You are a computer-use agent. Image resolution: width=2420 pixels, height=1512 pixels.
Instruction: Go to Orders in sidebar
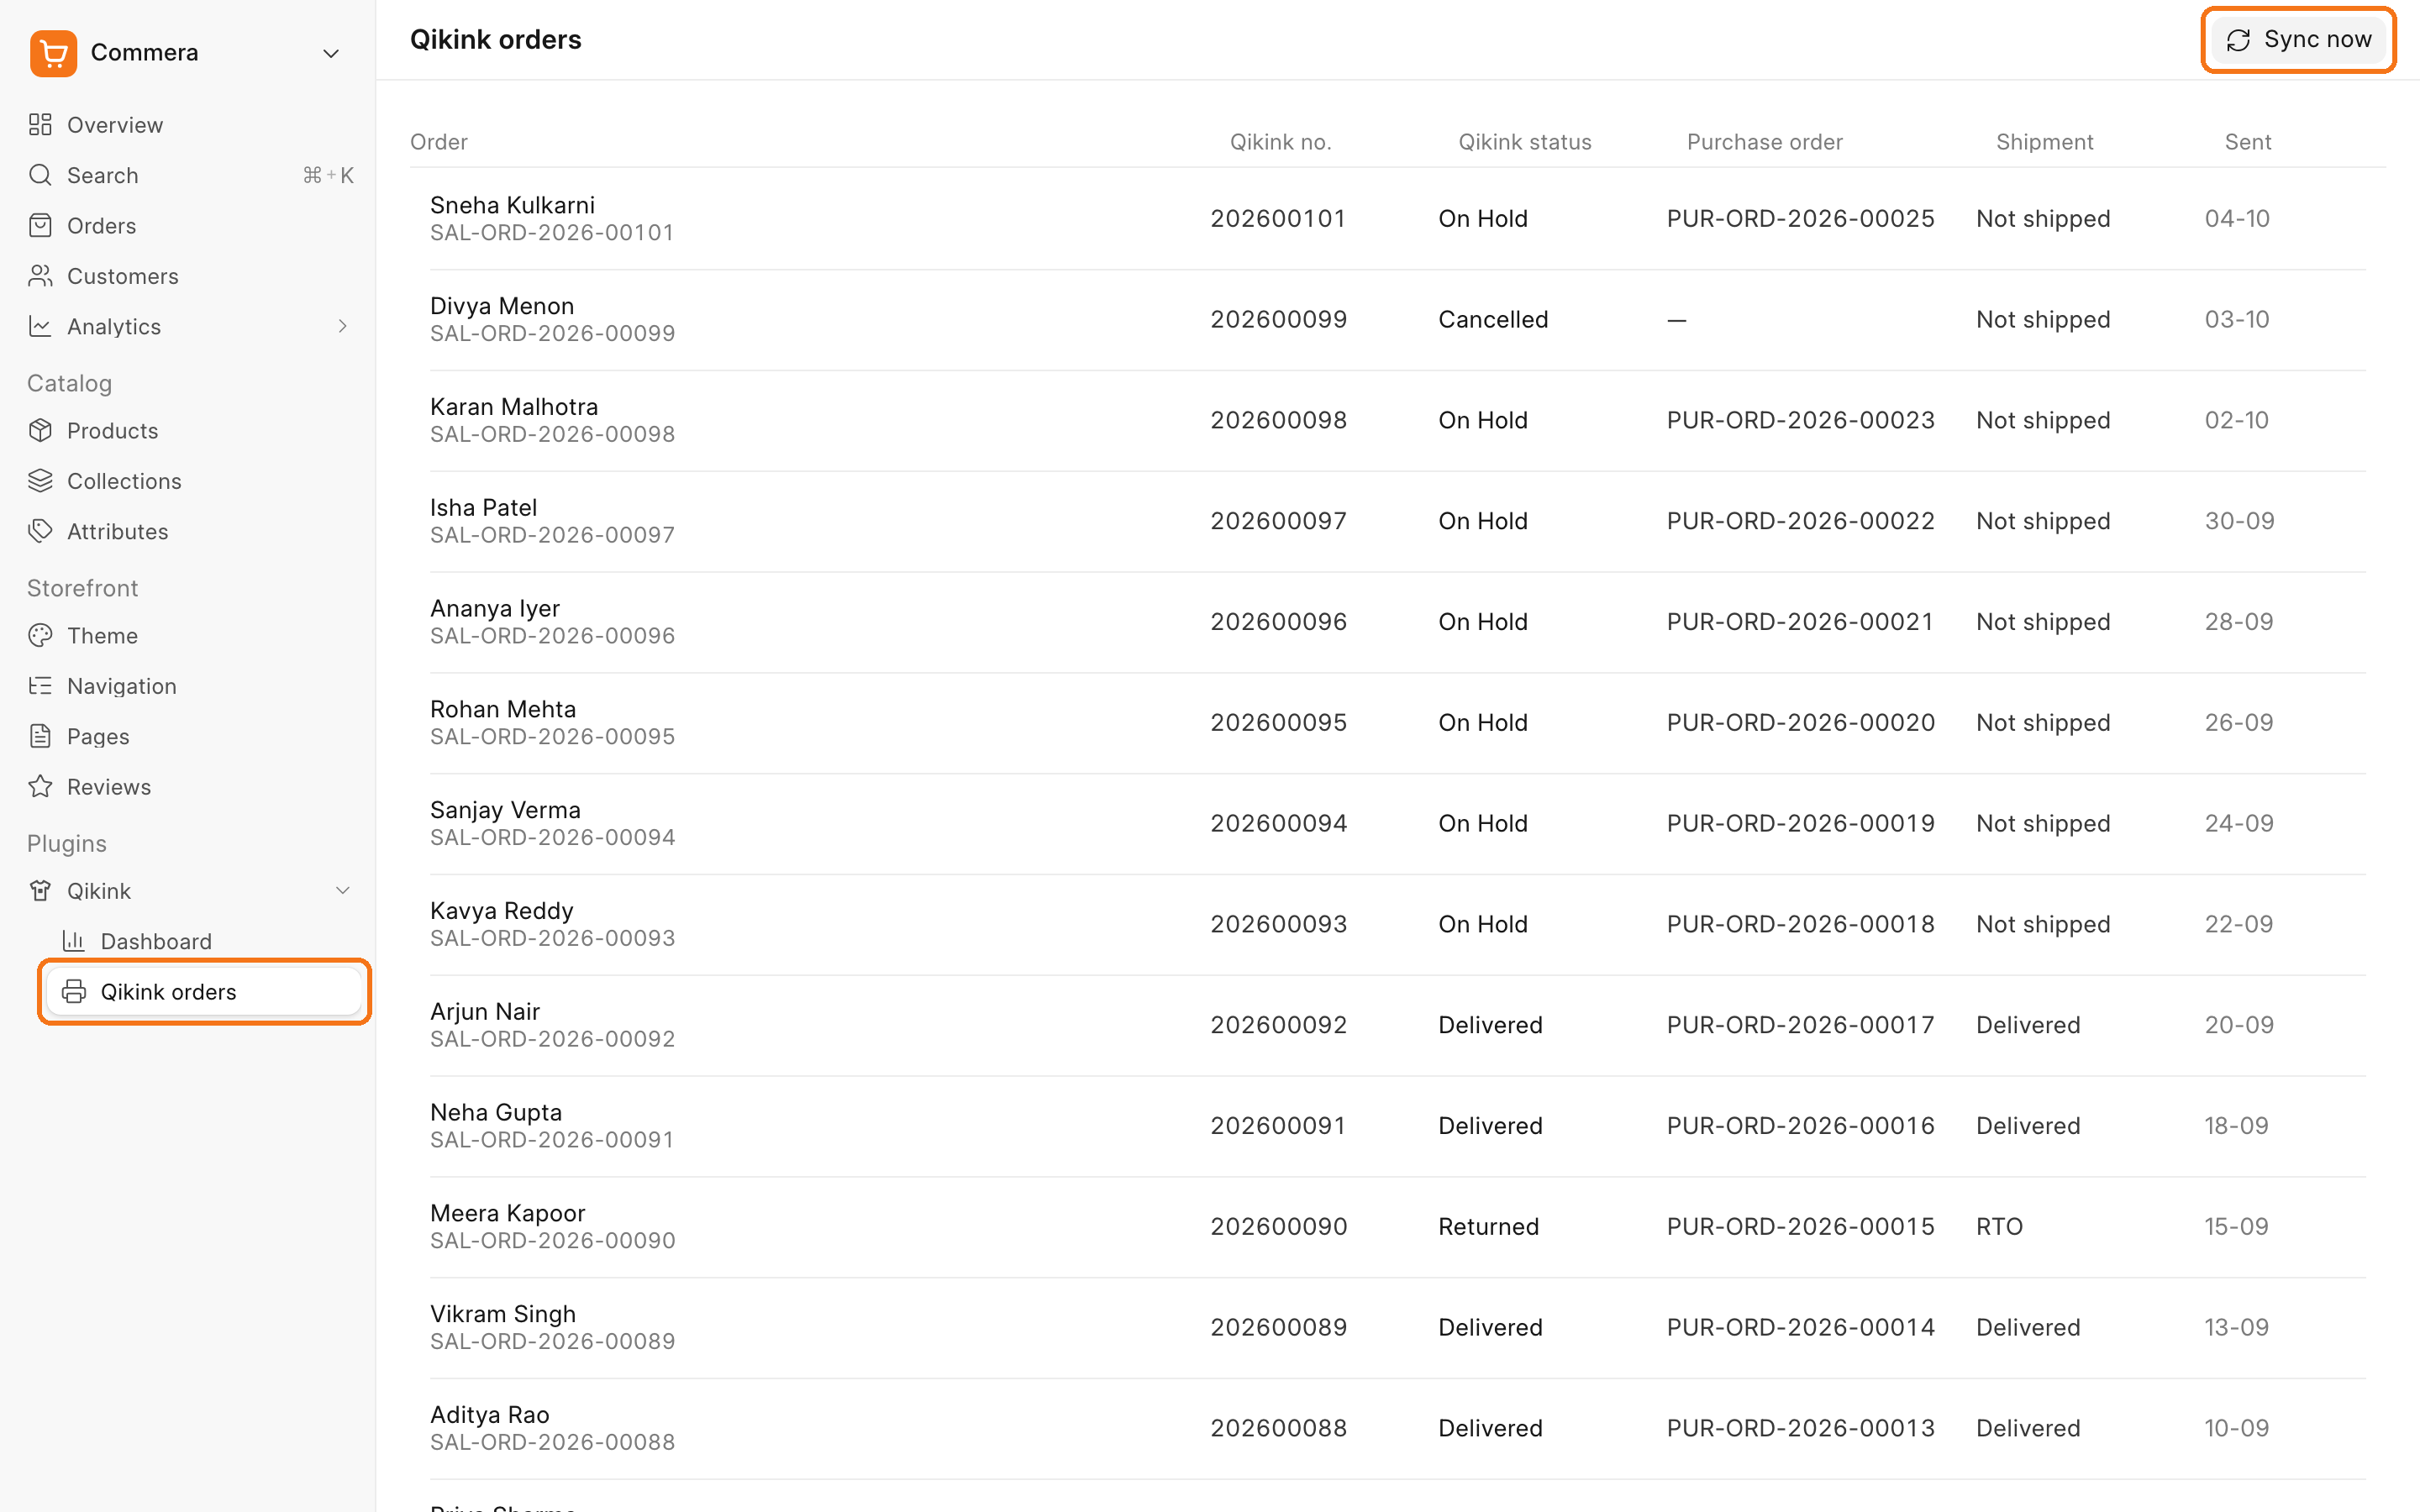(x=189, y=226)
